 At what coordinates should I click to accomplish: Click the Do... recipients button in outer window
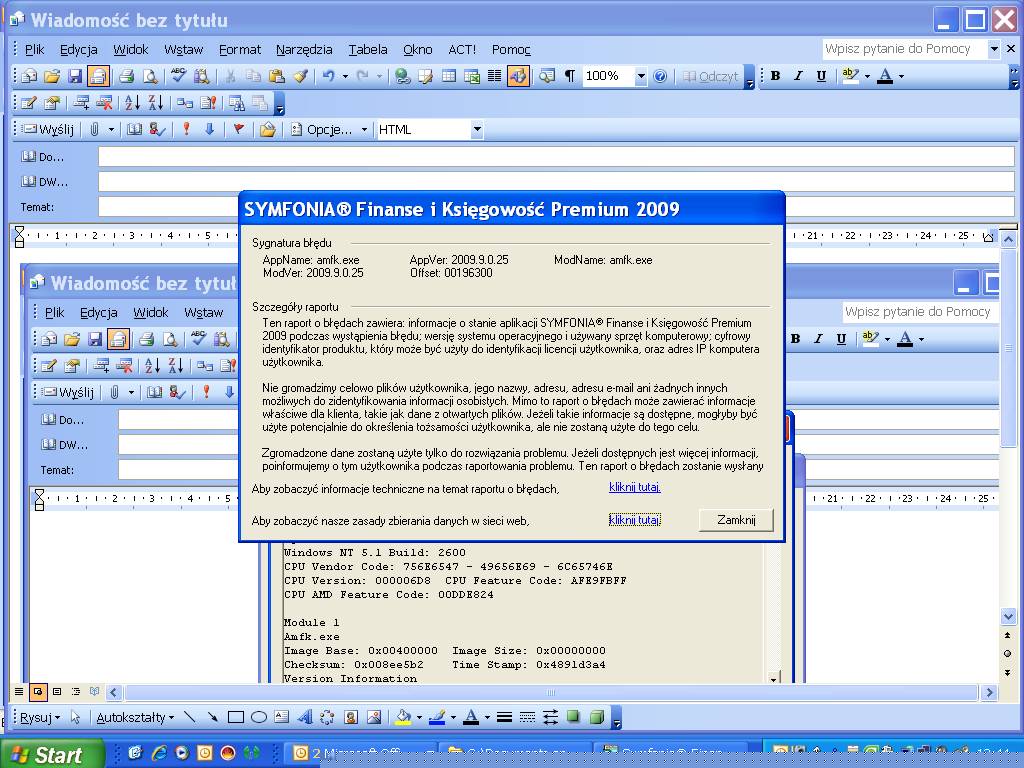pos(42,157)
